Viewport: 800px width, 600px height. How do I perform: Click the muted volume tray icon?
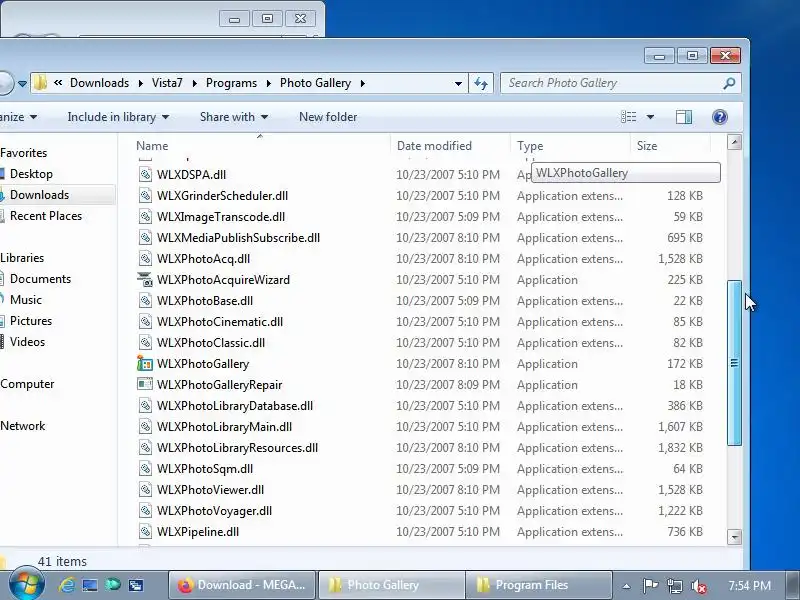698,586
